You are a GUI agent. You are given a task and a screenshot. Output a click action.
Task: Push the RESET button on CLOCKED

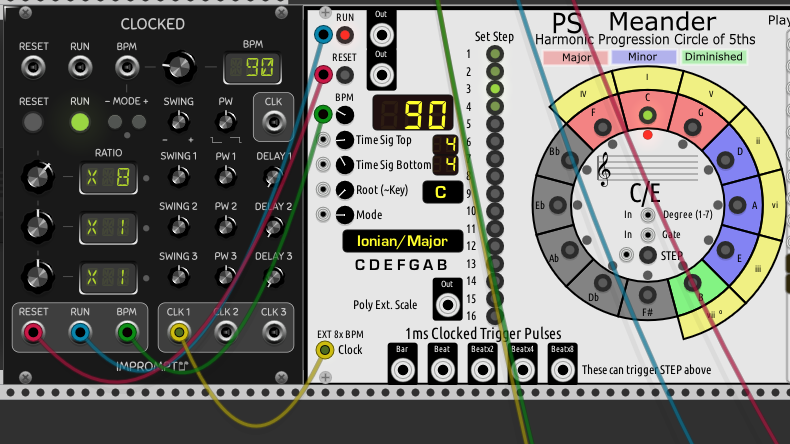click(33, 122)
